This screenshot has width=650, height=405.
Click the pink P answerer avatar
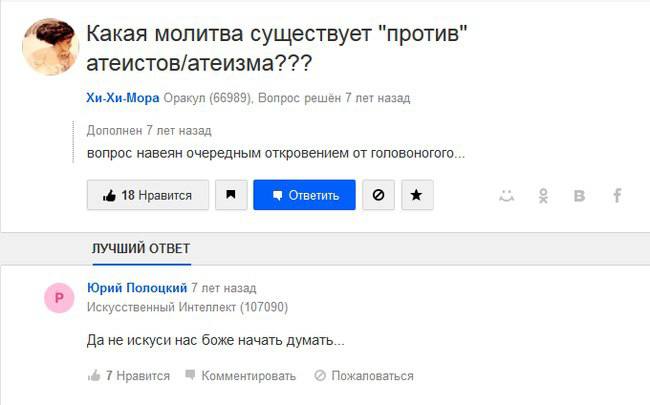(x=59, y=298)
